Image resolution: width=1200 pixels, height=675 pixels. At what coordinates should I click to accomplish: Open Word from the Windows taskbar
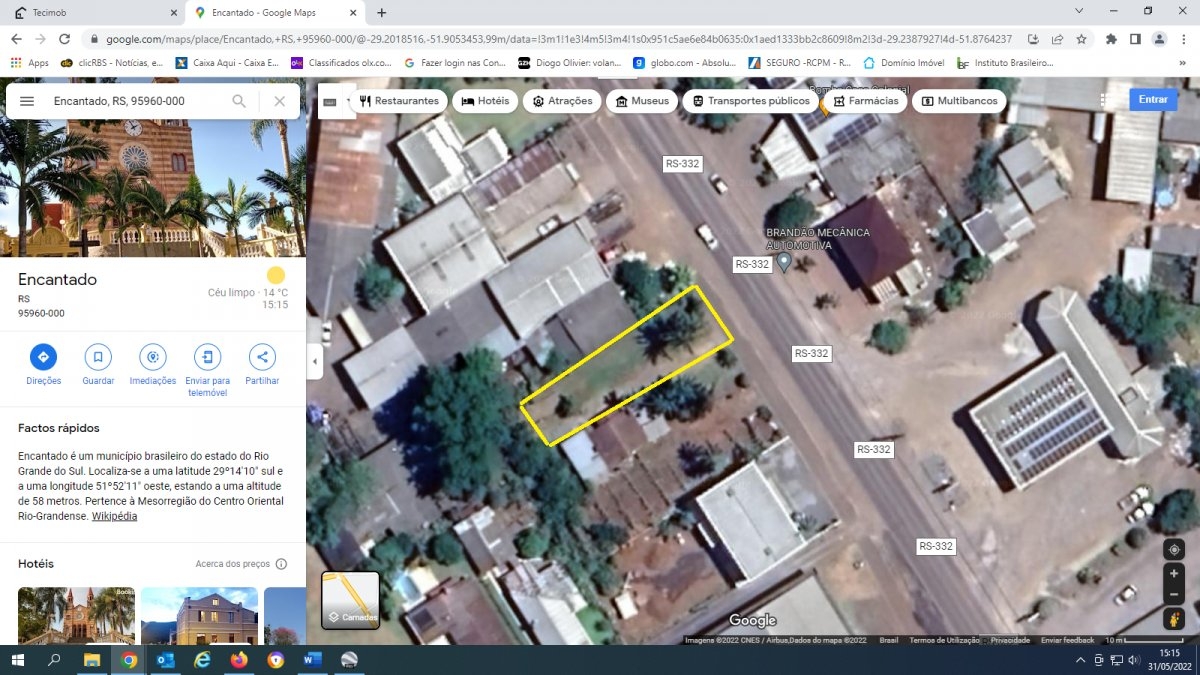[x=311, y=660]
